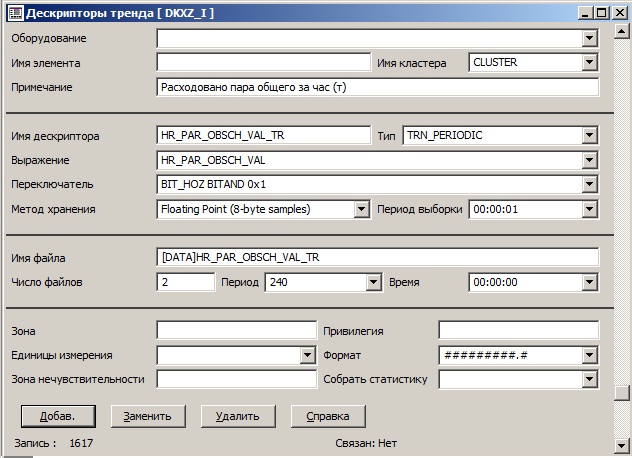Expand the Выражение dropdown arrow
Image resolution: width=632 pixels, height=458 pixels.
click(589, 160)
